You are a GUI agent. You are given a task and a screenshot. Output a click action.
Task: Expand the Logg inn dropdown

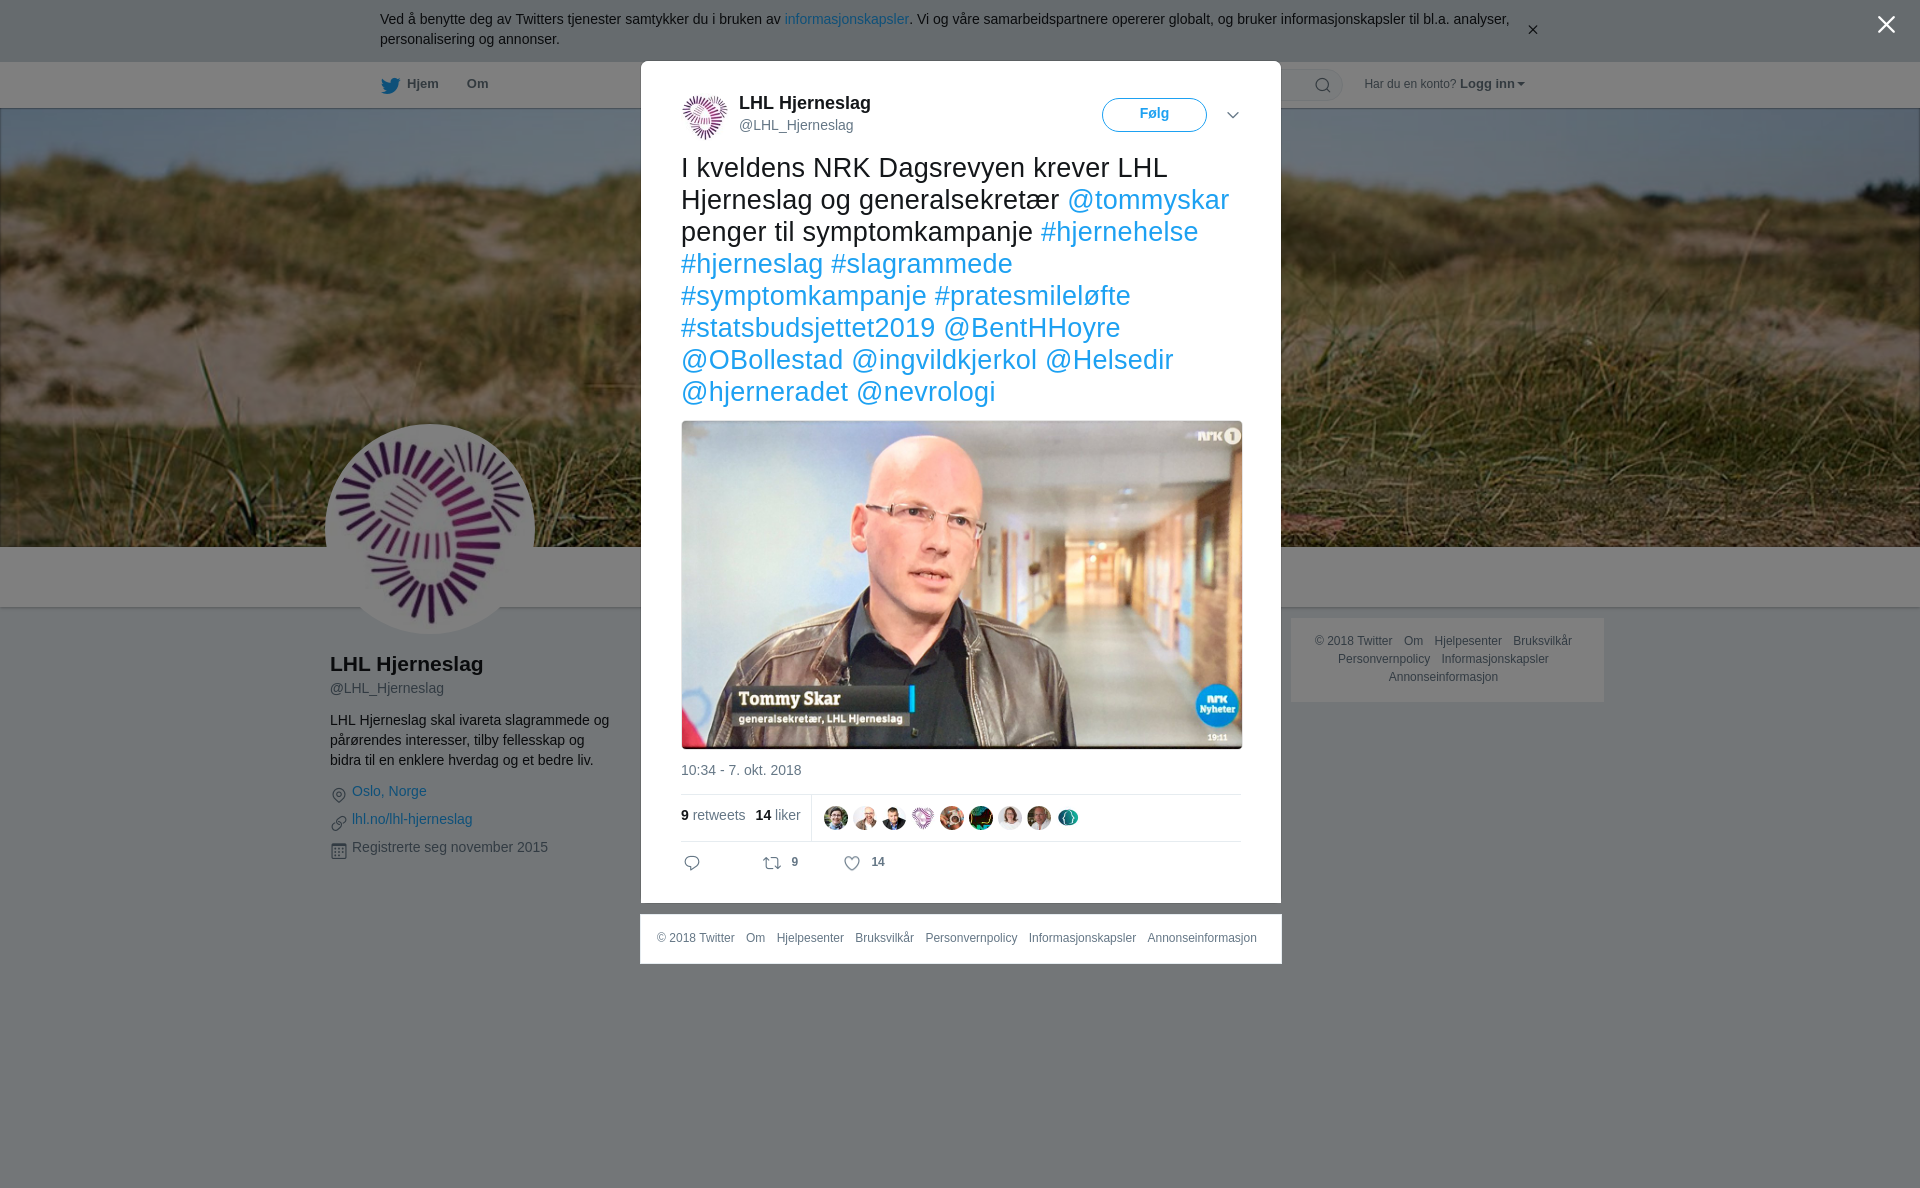pos(1491,84)
